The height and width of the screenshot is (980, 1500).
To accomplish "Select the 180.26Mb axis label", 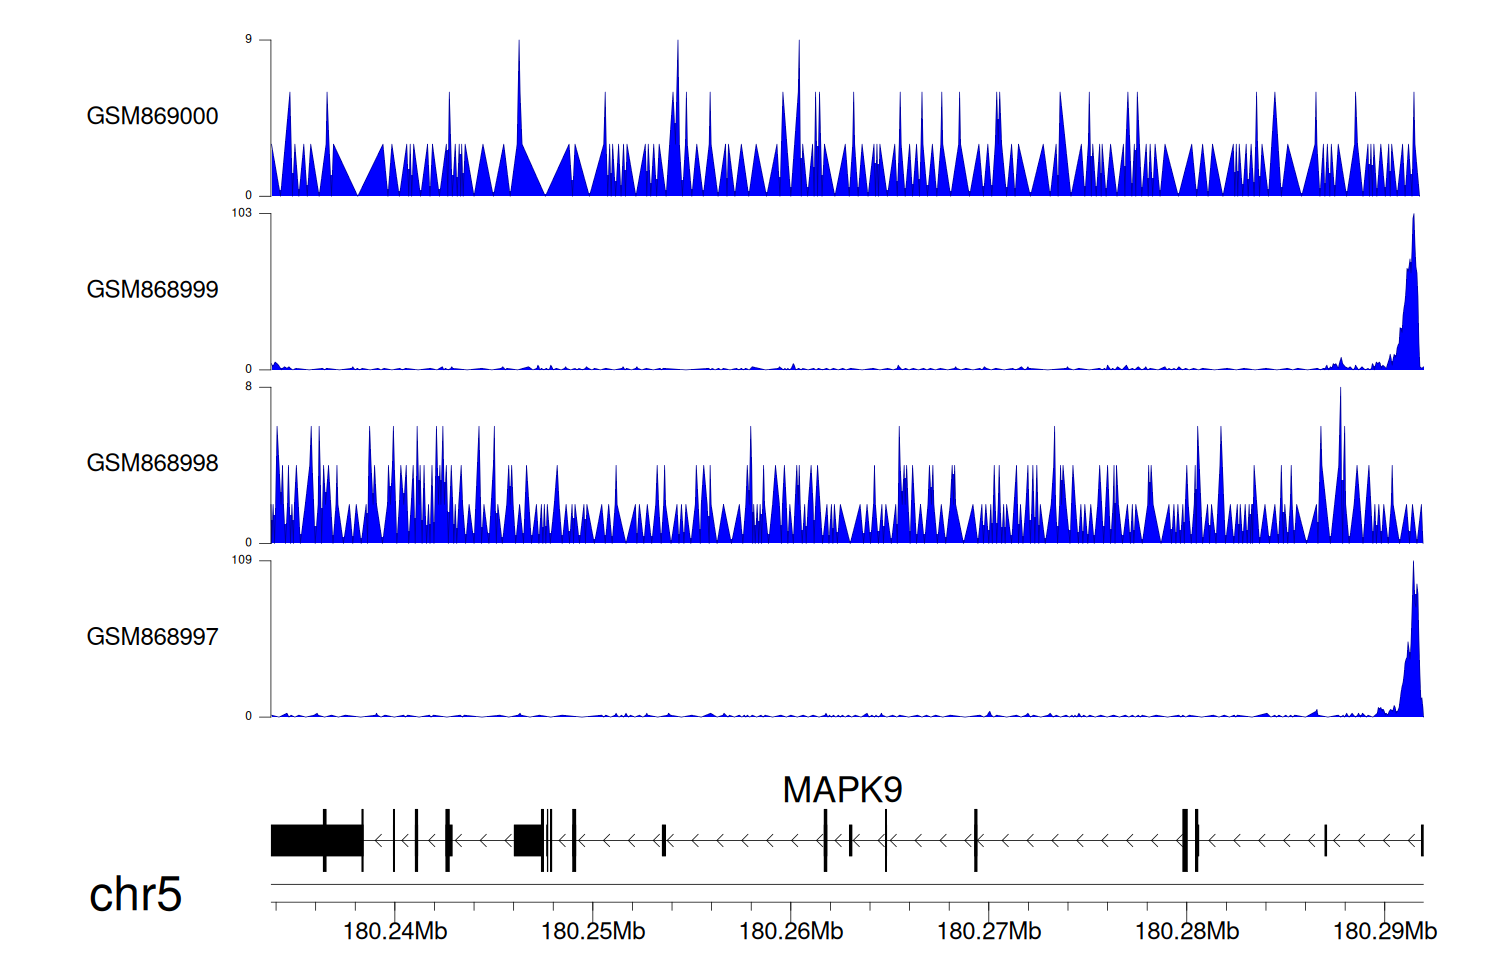I will [x=791, y=932].
